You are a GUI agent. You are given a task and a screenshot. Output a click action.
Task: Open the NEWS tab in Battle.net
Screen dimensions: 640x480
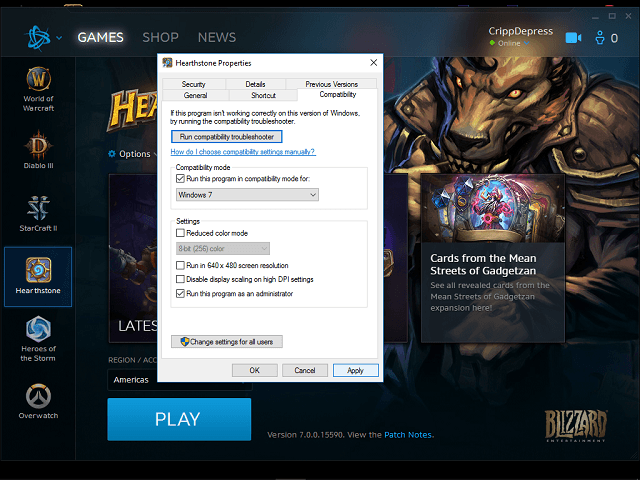(x=217, y=38)
